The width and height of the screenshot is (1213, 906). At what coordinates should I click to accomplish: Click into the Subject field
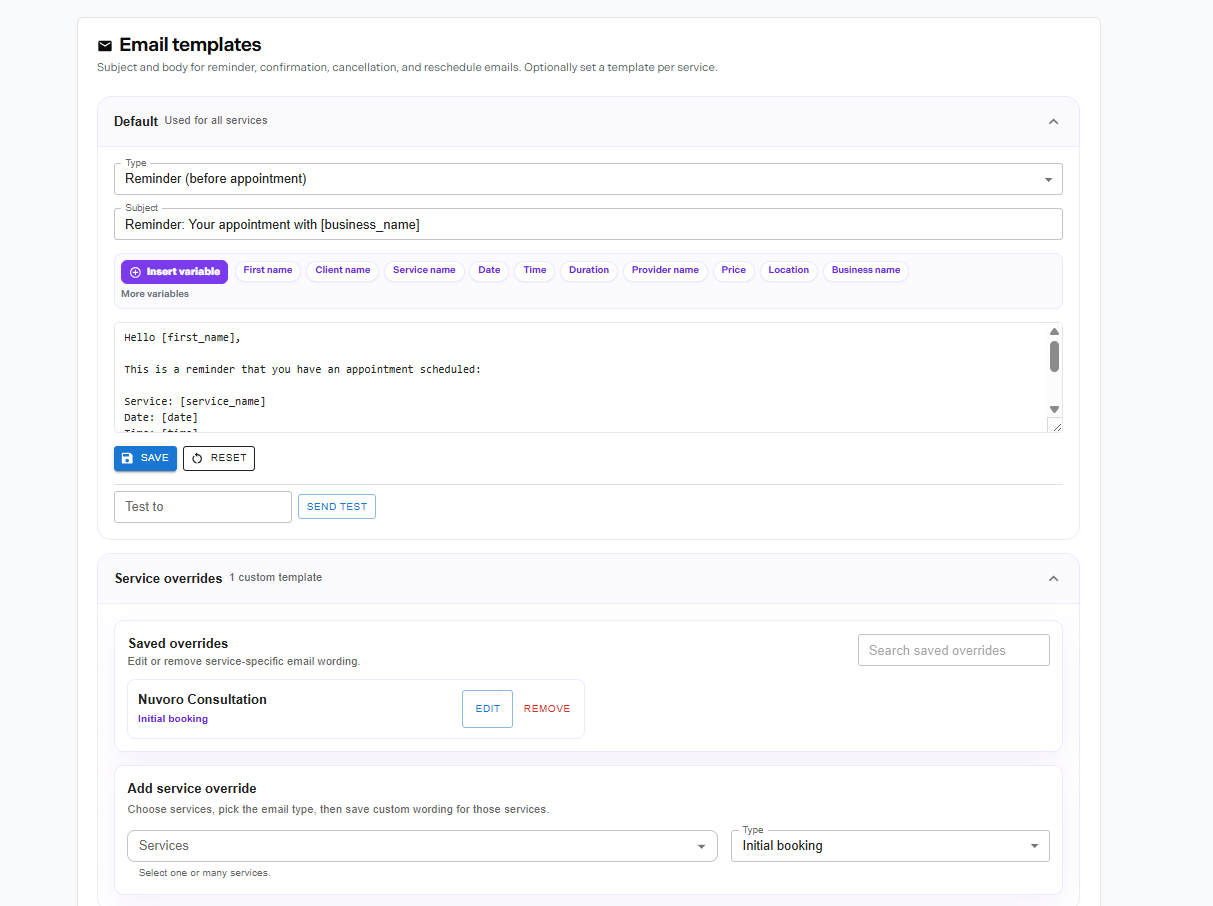point(588,224)
